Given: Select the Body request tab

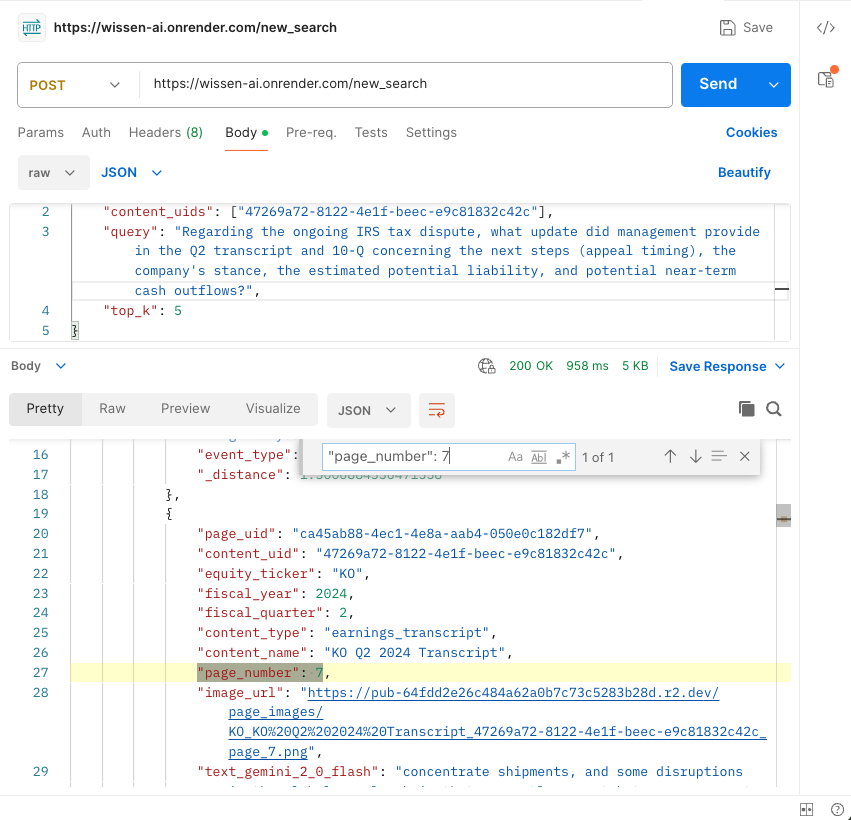Looking at the screenshot, I should pos(246,132).
